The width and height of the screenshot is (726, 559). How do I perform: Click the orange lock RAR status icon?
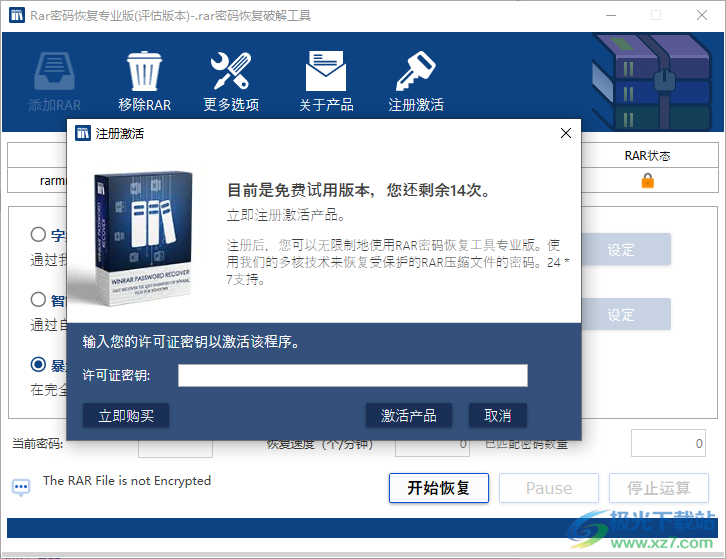coord(648,180)
